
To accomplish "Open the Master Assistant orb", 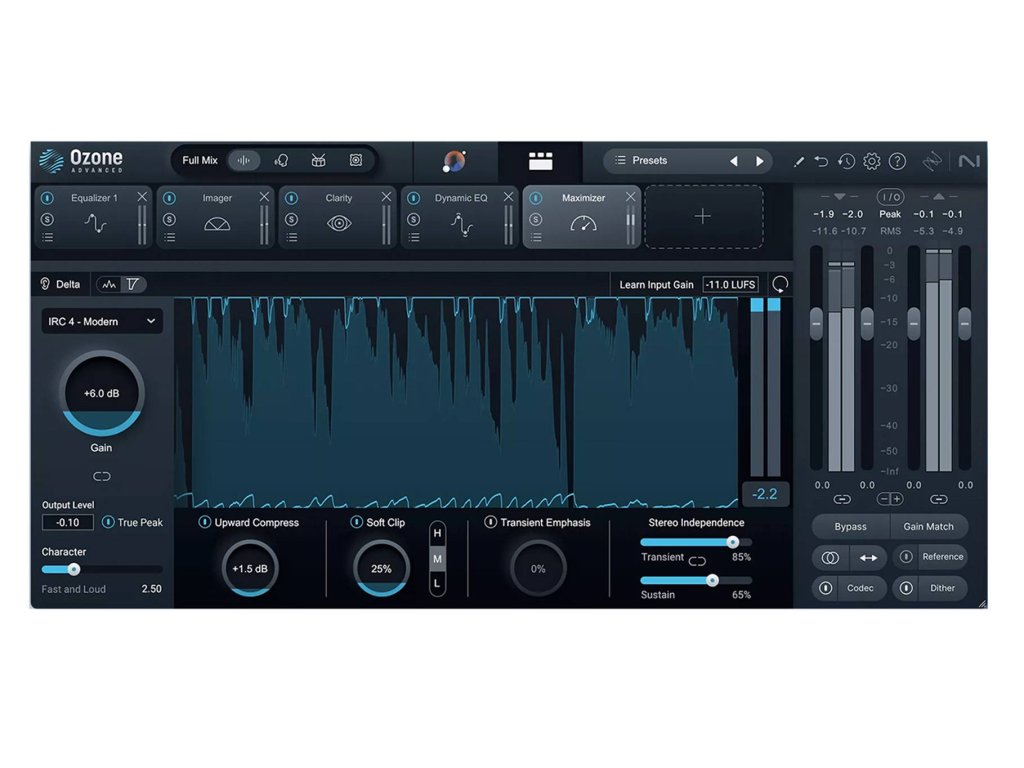I will pos(455,161).
